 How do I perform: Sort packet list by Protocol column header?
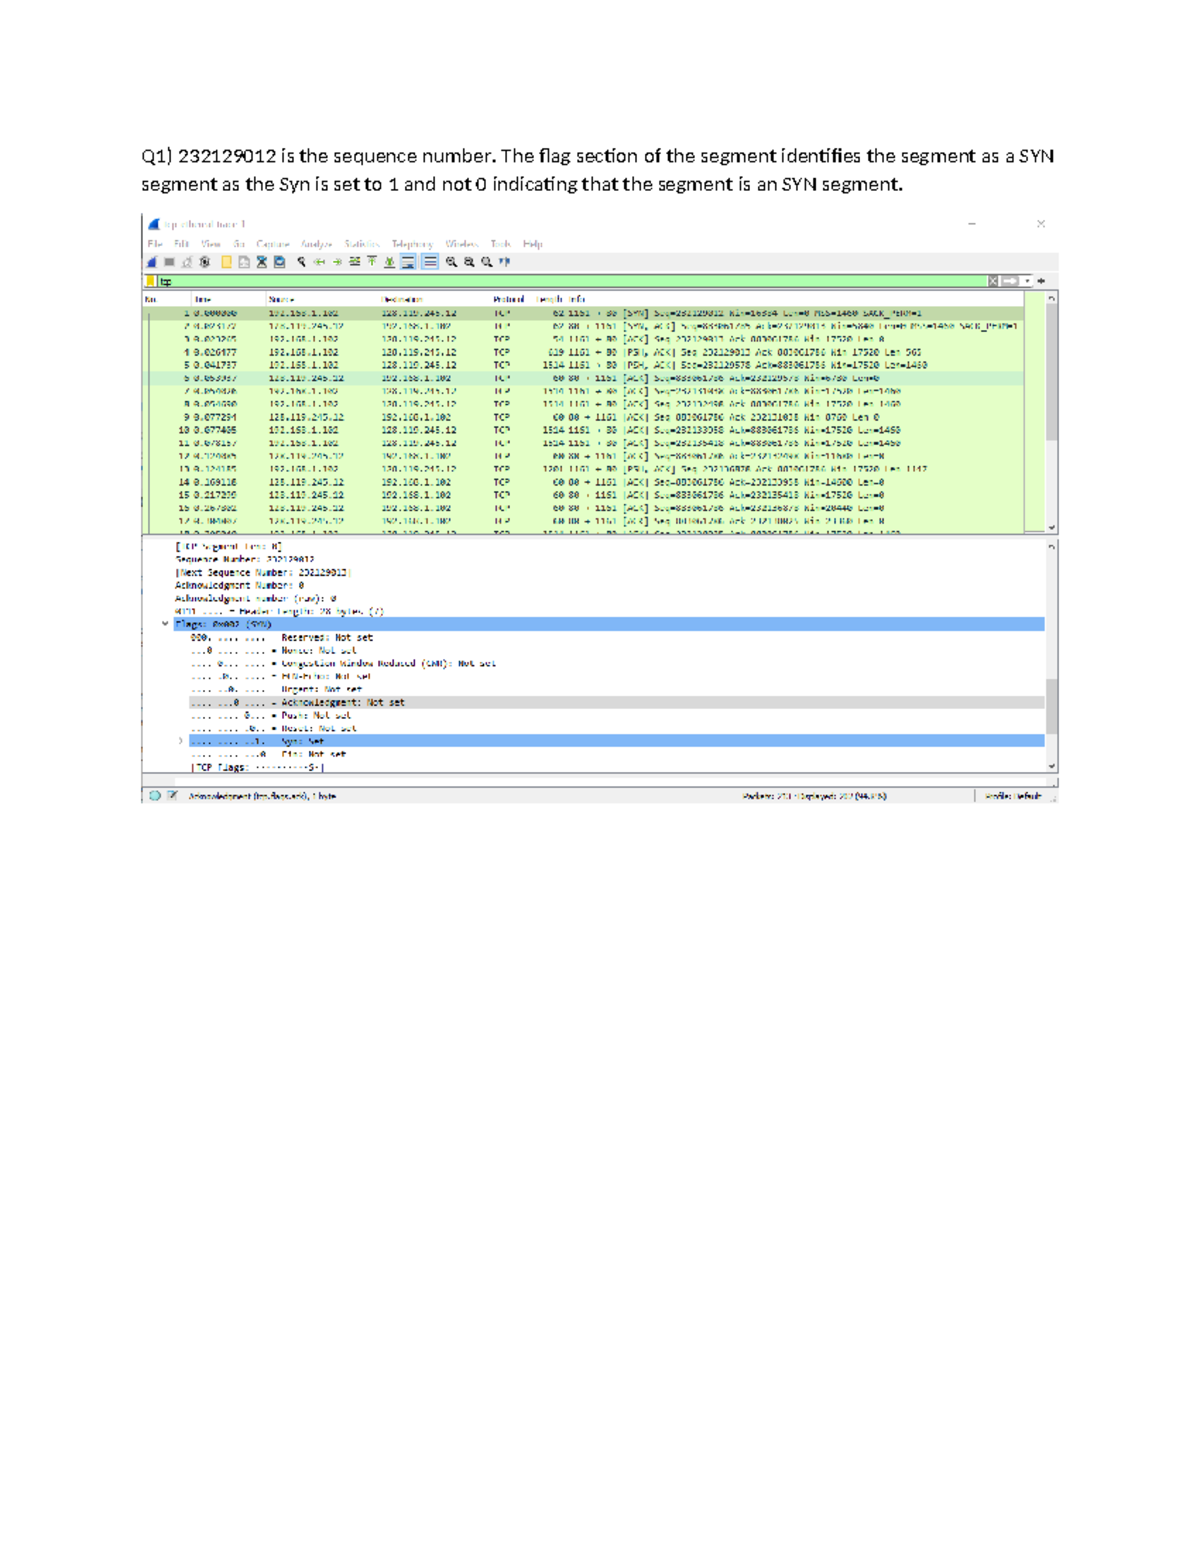(x=508, y=299)
